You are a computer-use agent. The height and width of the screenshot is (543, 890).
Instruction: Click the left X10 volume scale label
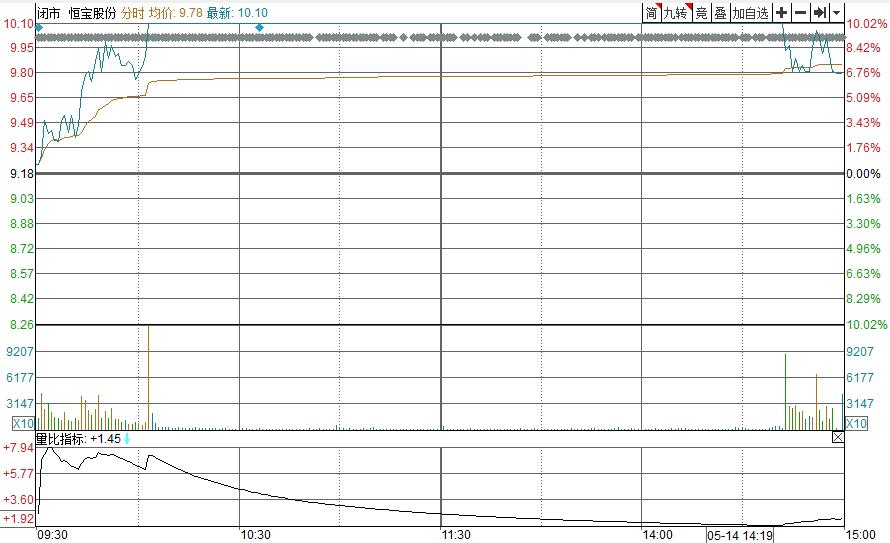coord(23,423)
